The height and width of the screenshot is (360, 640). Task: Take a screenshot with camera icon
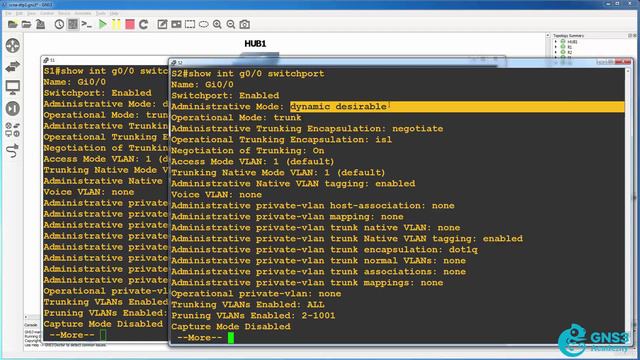tap(244, 24)
